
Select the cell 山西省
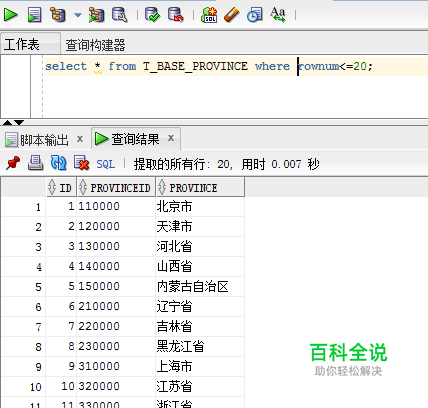200,267
